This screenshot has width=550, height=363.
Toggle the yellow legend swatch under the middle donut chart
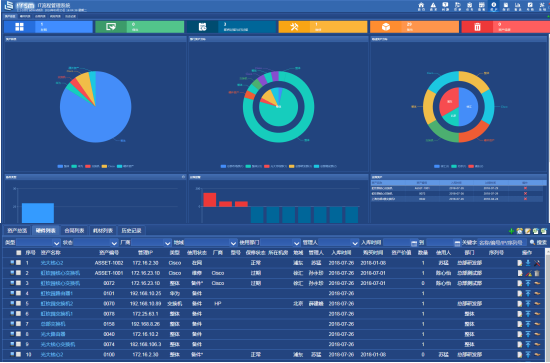(x=291, y=166)
